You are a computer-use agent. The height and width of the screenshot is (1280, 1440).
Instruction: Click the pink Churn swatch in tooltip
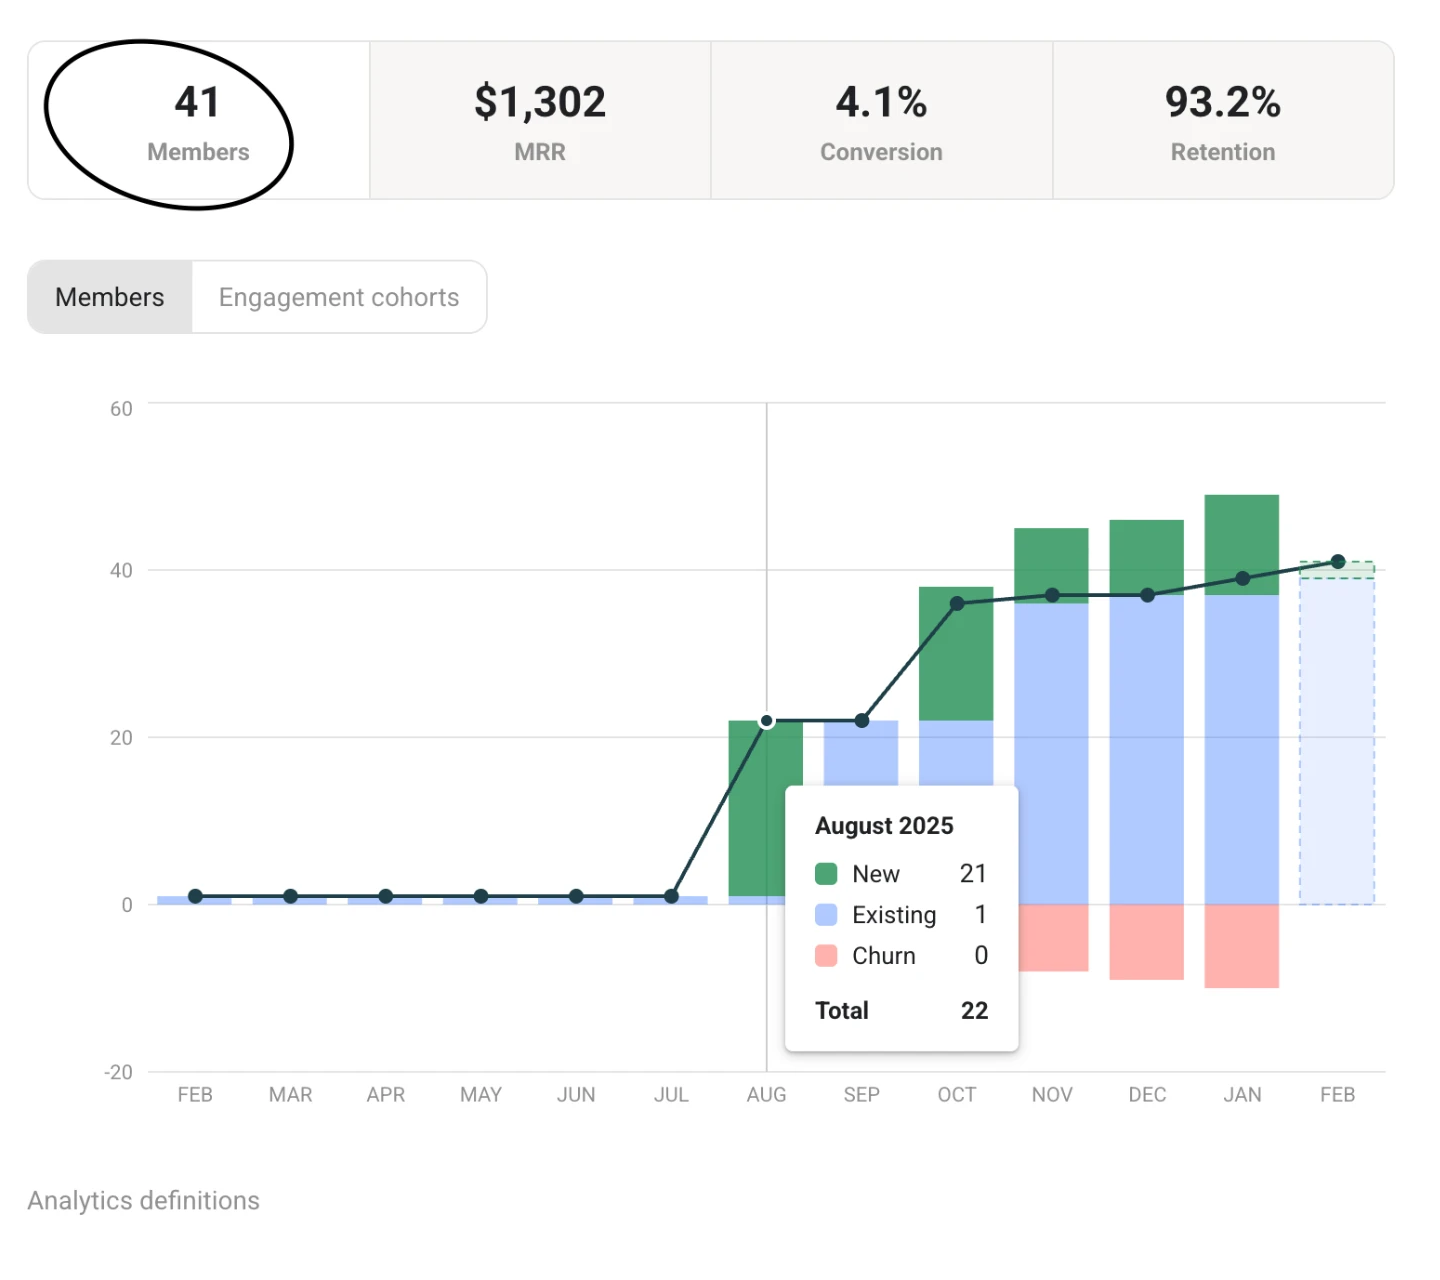(826, 956)
